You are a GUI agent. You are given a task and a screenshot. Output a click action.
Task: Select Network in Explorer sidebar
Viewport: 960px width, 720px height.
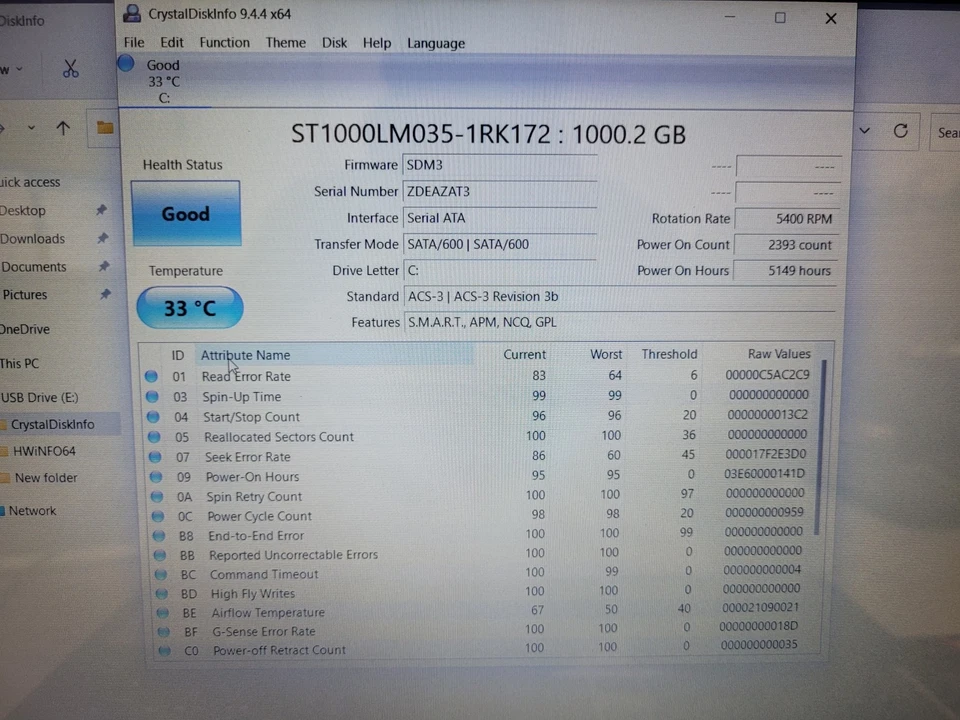pyautogui.click(x=32, y=511)
